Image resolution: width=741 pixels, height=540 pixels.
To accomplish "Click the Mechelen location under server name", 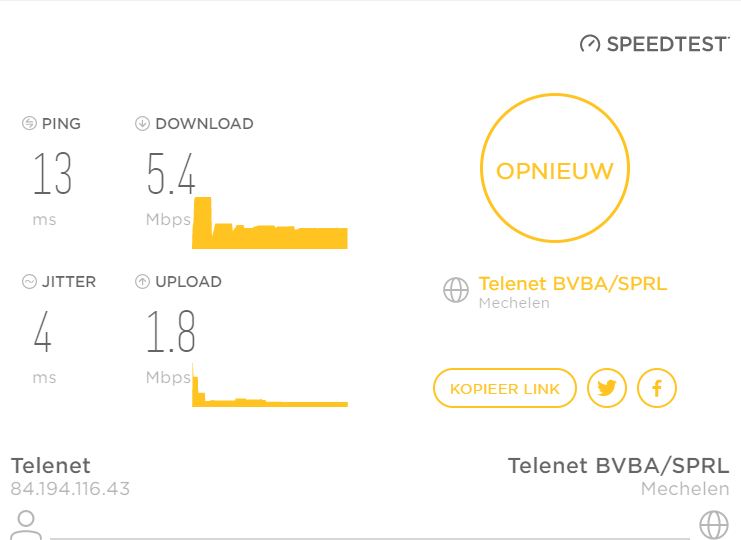I will (514, 303).
